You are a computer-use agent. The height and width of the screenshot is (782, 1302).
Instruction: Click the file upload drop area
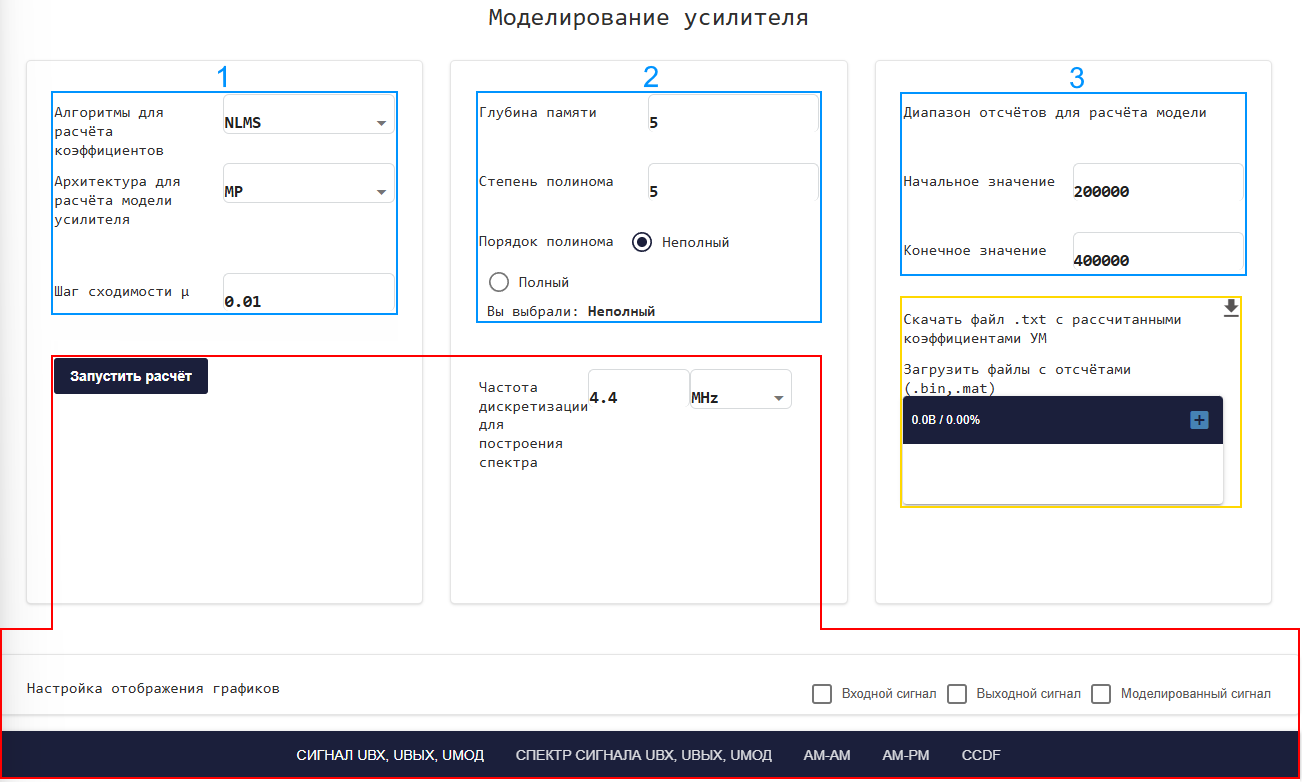click(x=1063, y=474)
